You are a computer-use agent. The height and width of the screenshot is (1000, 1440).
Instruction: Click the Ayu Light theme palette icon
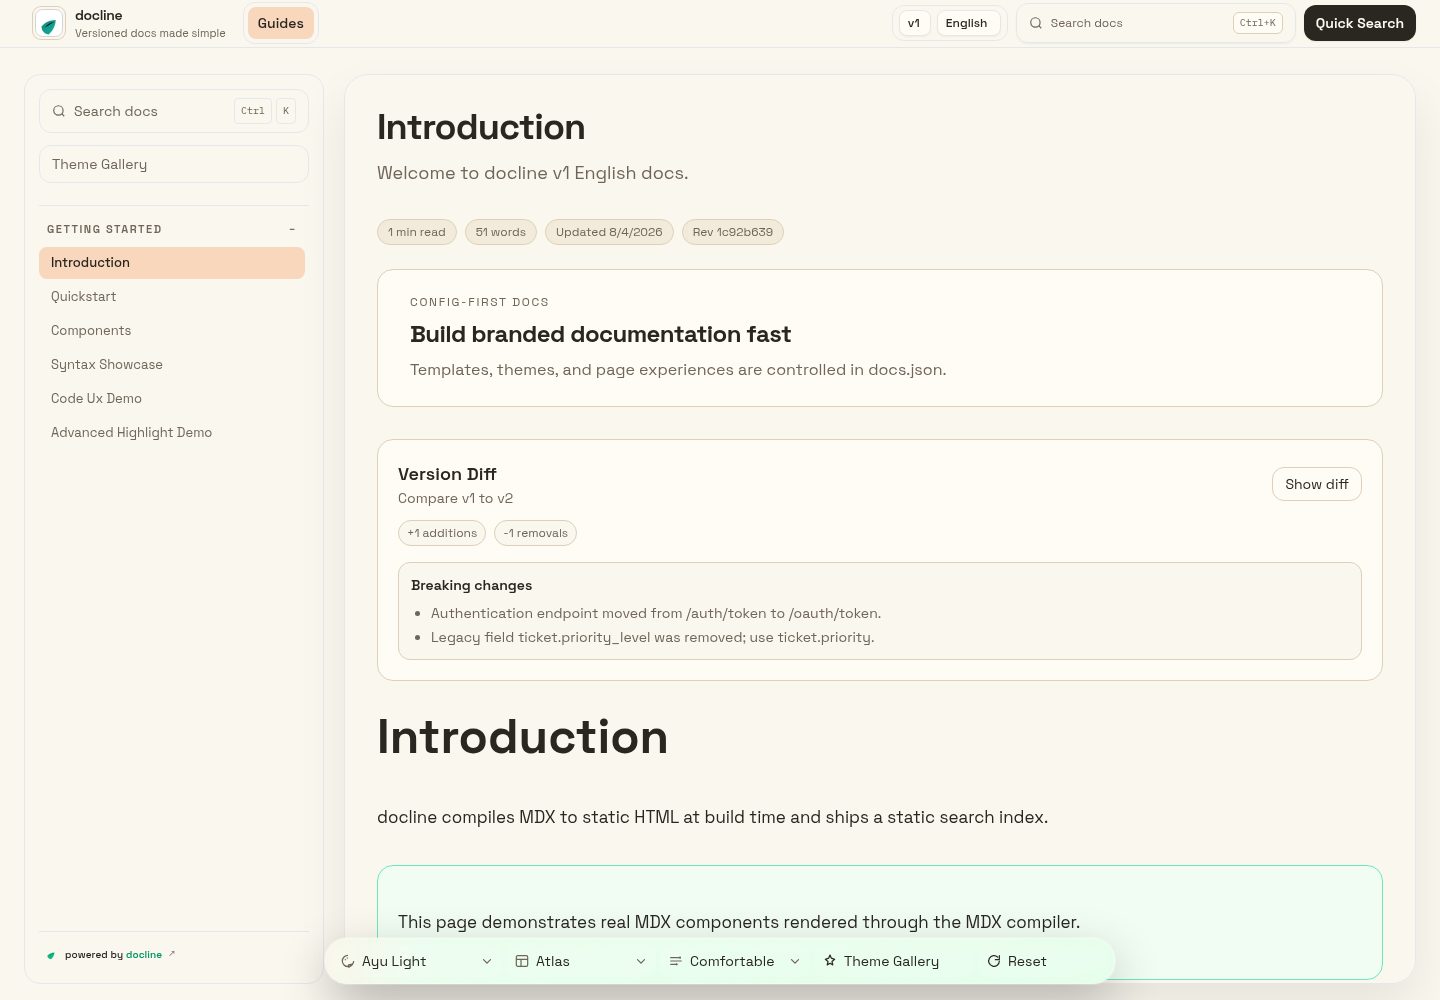coord(348,961)
